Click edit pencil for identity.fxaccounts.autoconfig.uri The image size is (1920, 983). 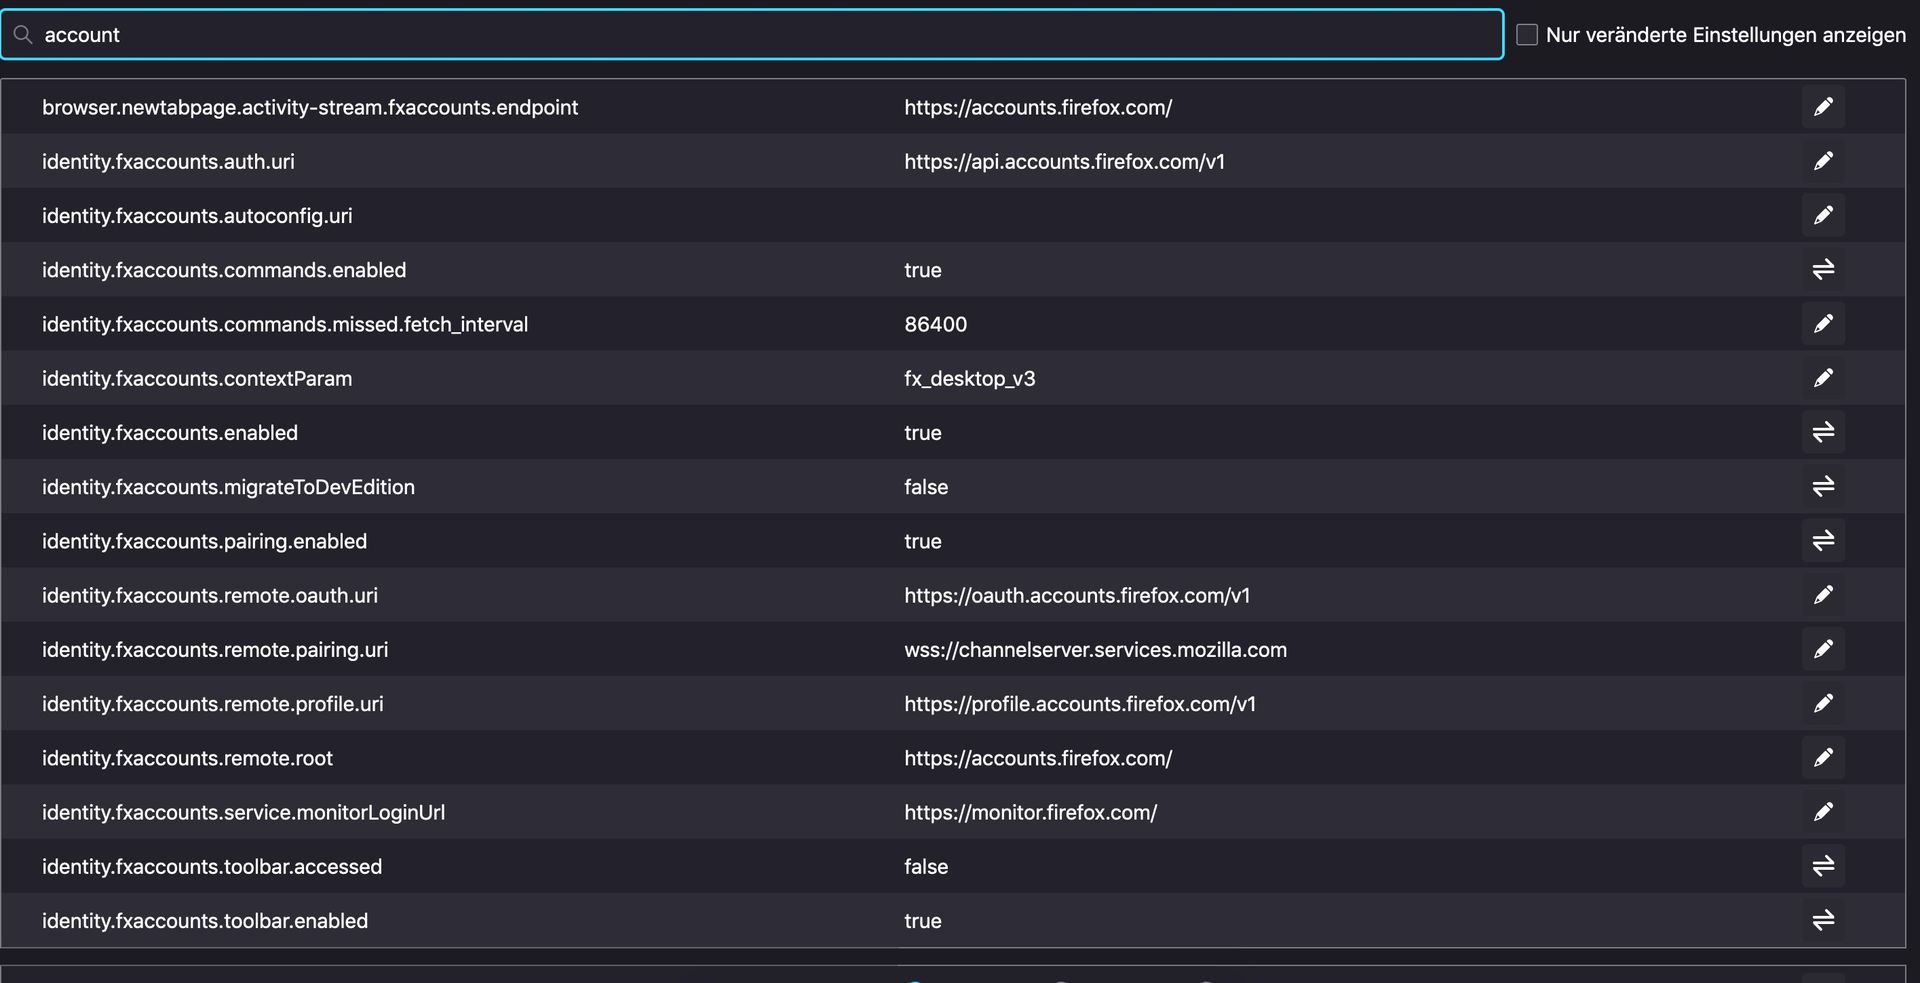[x=1823, y=215]
